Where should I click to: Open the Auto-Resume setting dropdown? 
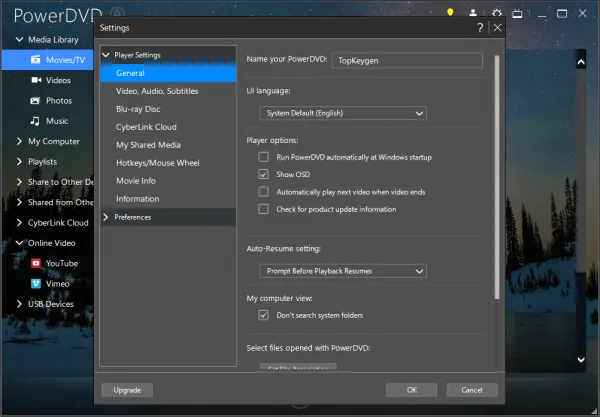[343, 271]
